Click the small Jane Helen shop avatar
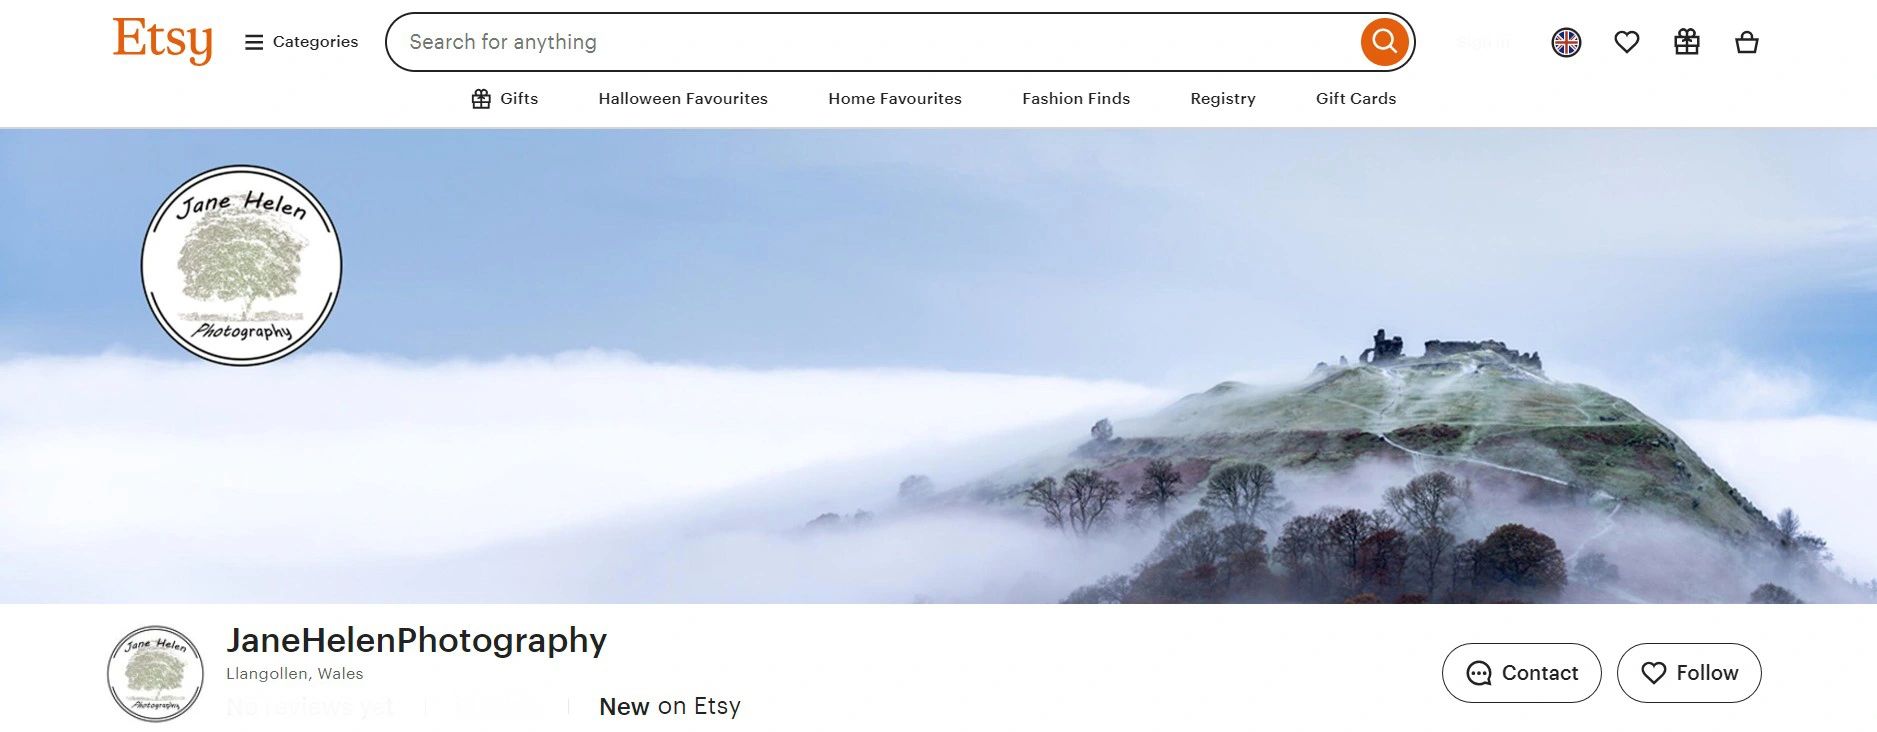 coord(156,674)
